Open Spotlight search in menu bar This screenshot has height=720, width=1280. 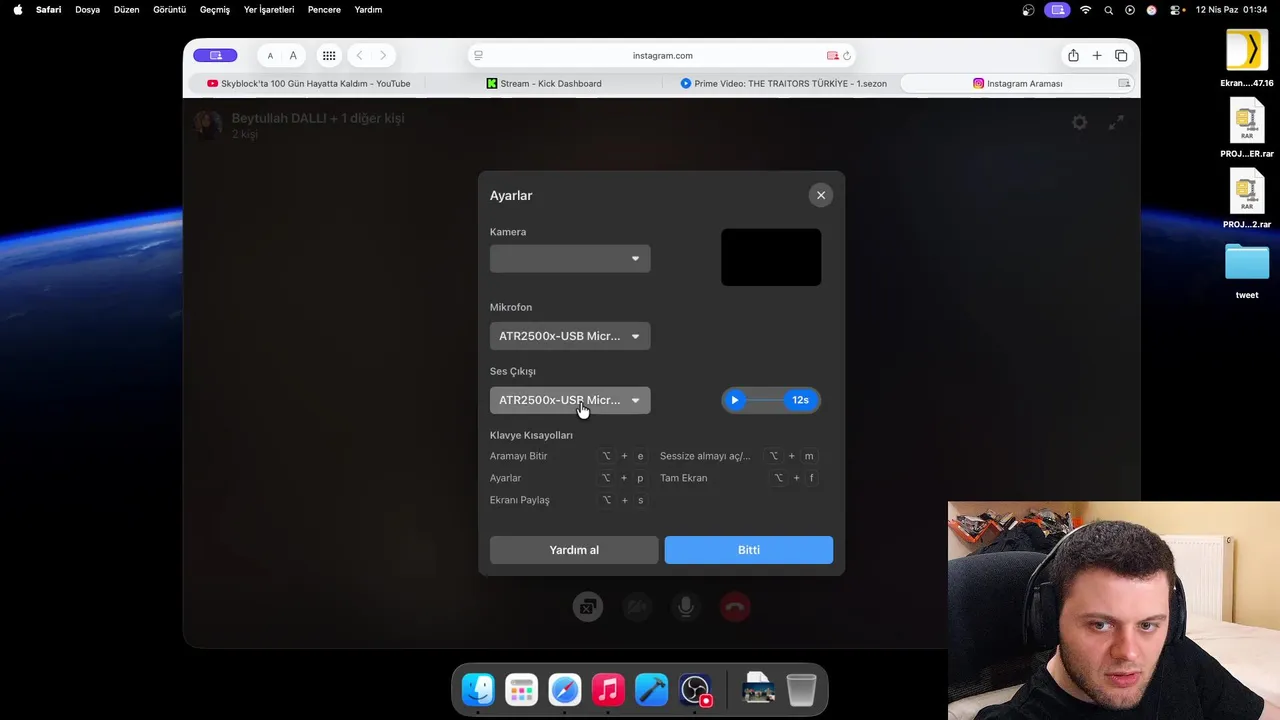pyautogui.click(x=1108, y=10)
